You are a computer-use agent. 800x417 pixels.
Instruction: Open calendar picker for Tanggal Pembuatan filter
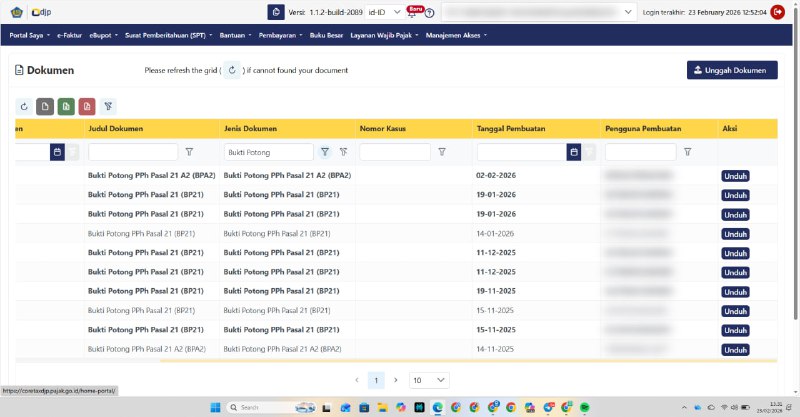click(573, 152)
